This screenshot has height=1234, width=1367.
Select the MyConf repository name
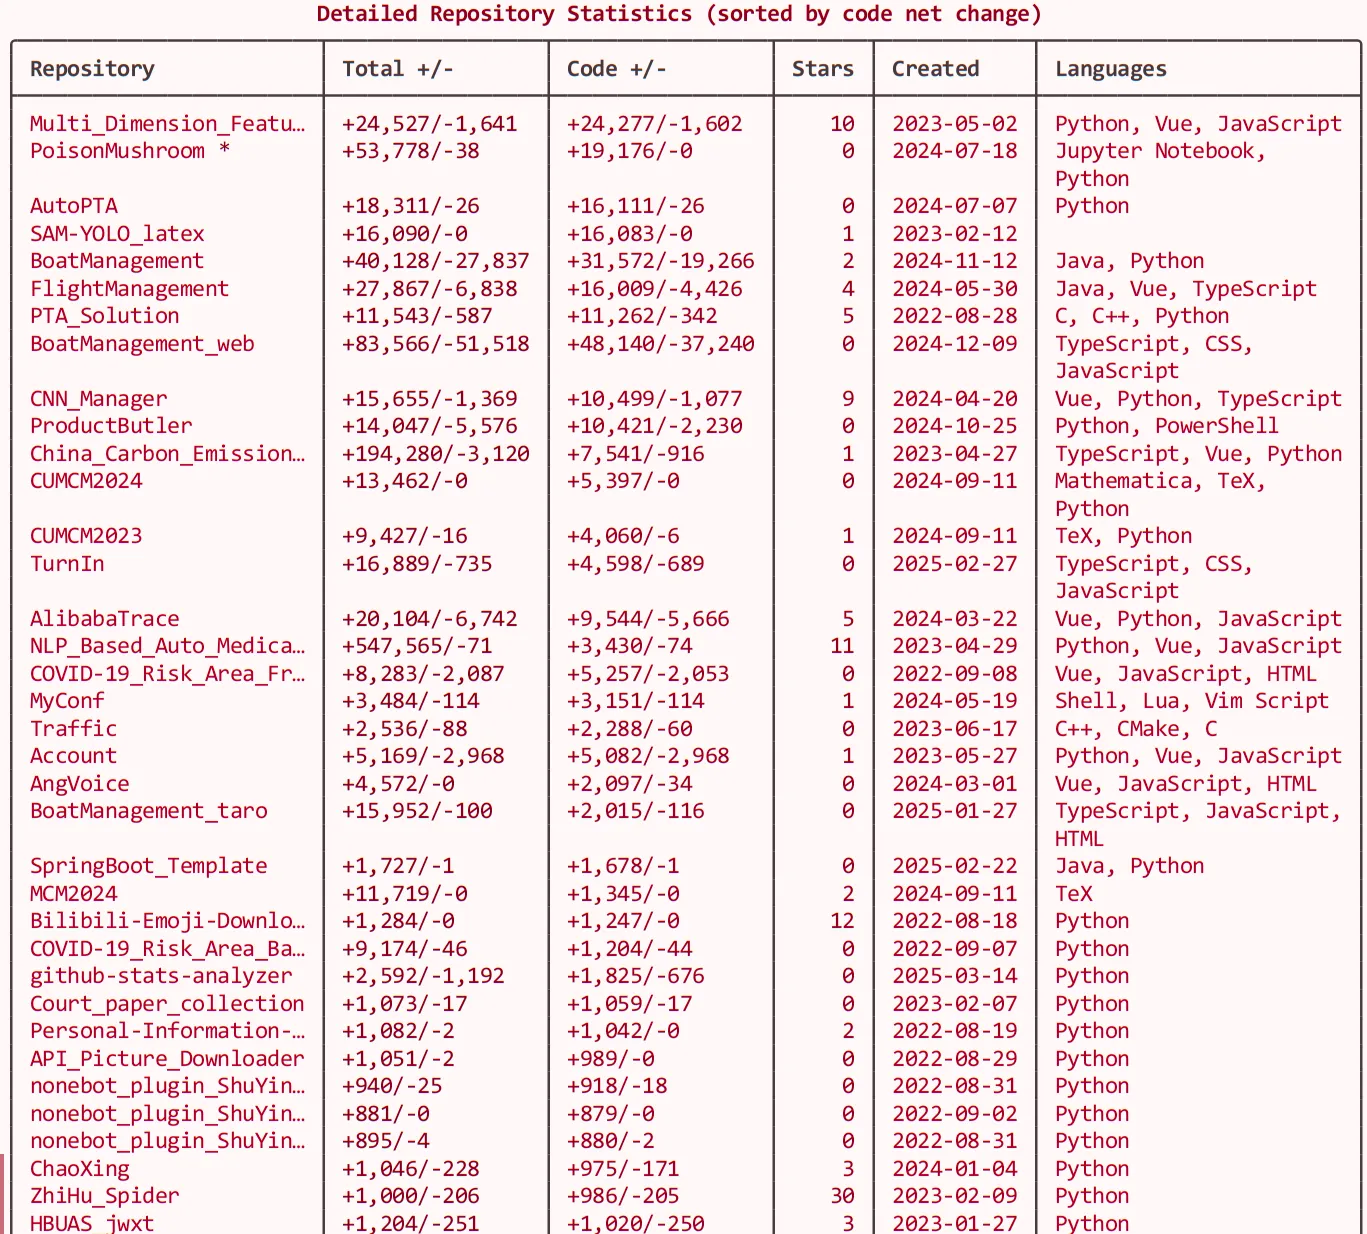click(x=67, y=701)
